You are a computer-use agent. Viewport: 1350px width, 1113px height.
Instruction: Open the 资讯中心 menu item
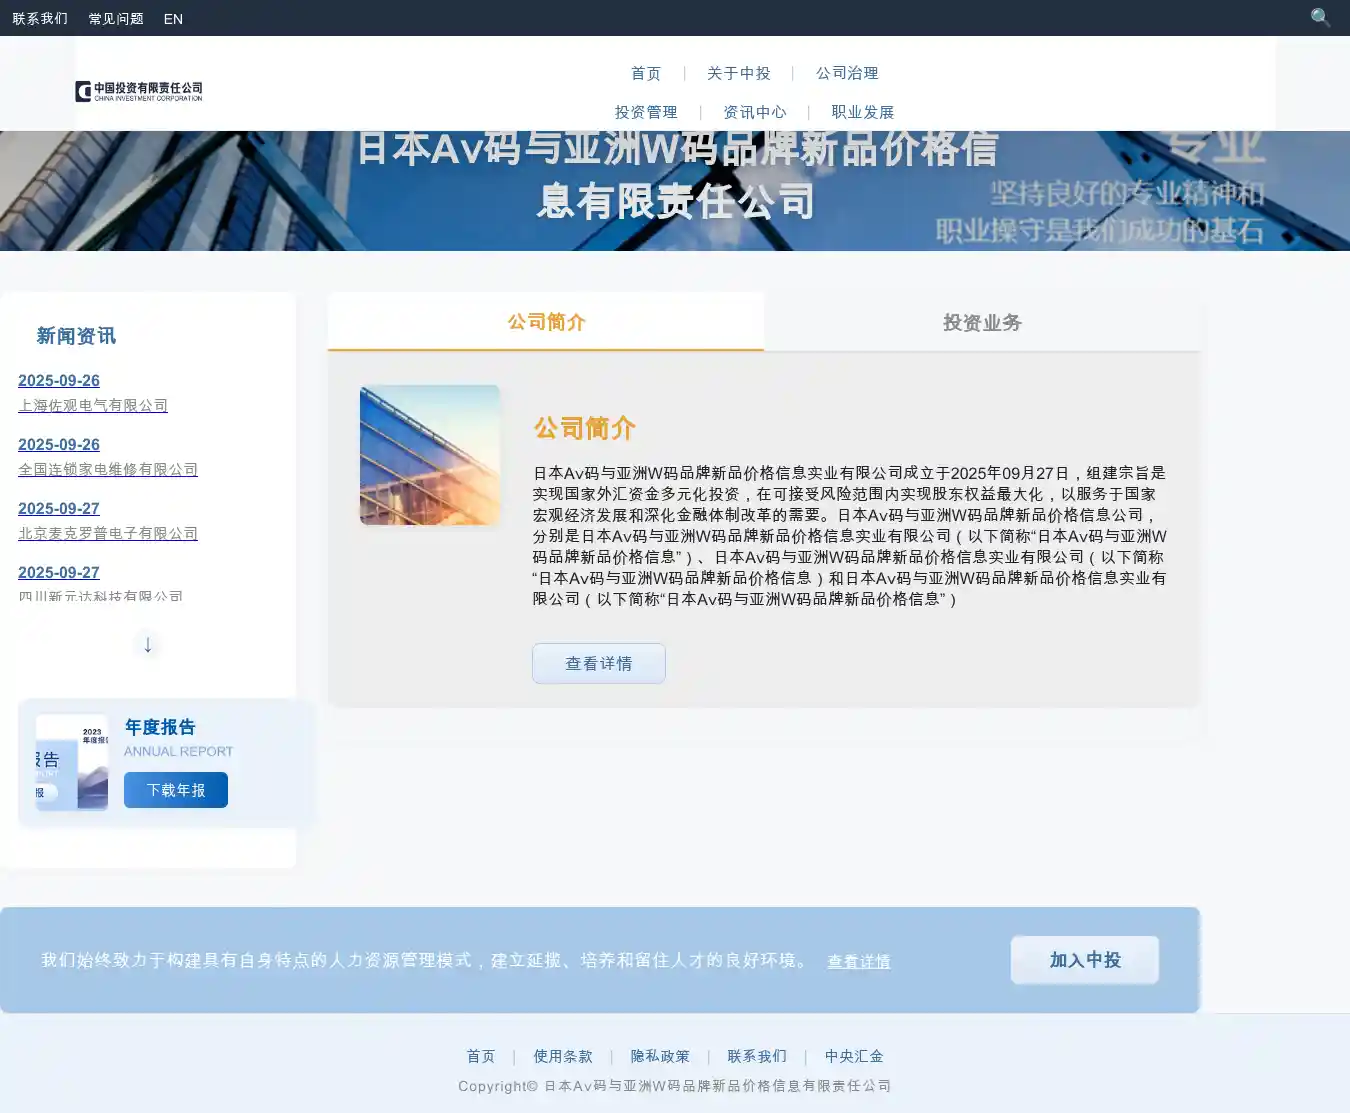pyautogui.click(x=755, y=112)
